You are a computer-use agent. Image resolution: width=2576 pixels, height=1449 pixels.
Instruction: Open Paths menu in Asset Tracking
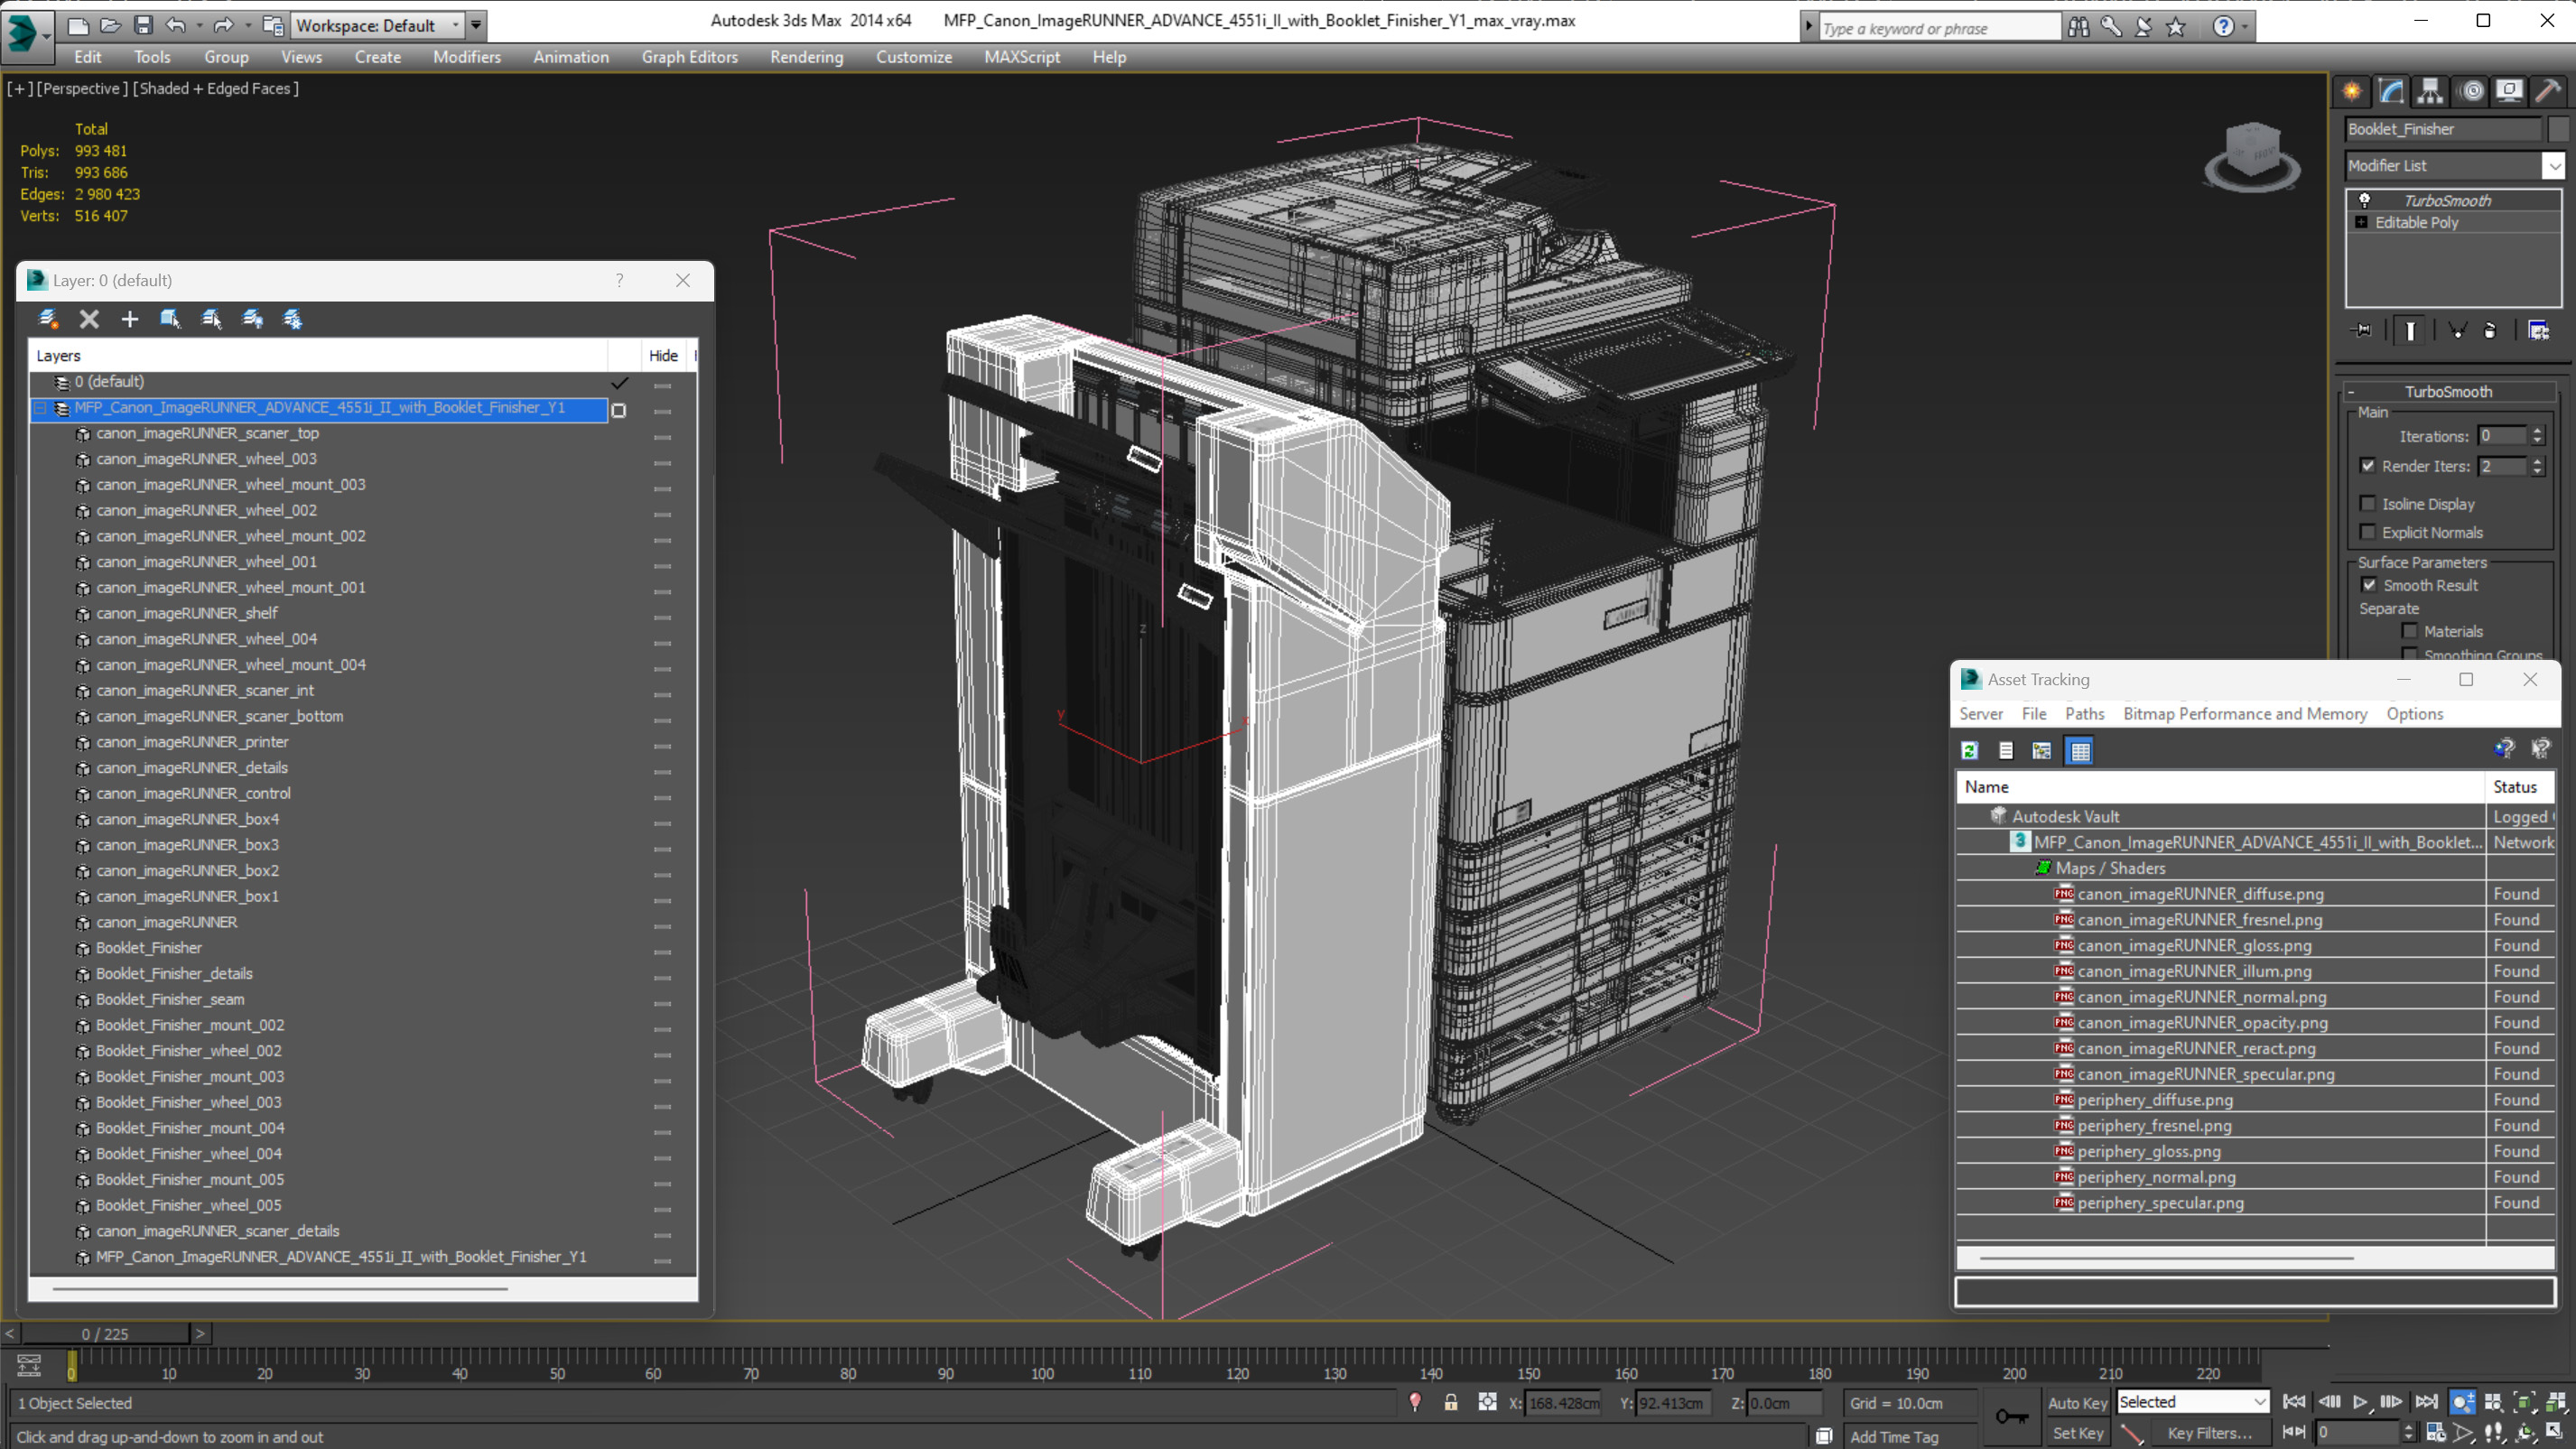[x=2084, y=713]
